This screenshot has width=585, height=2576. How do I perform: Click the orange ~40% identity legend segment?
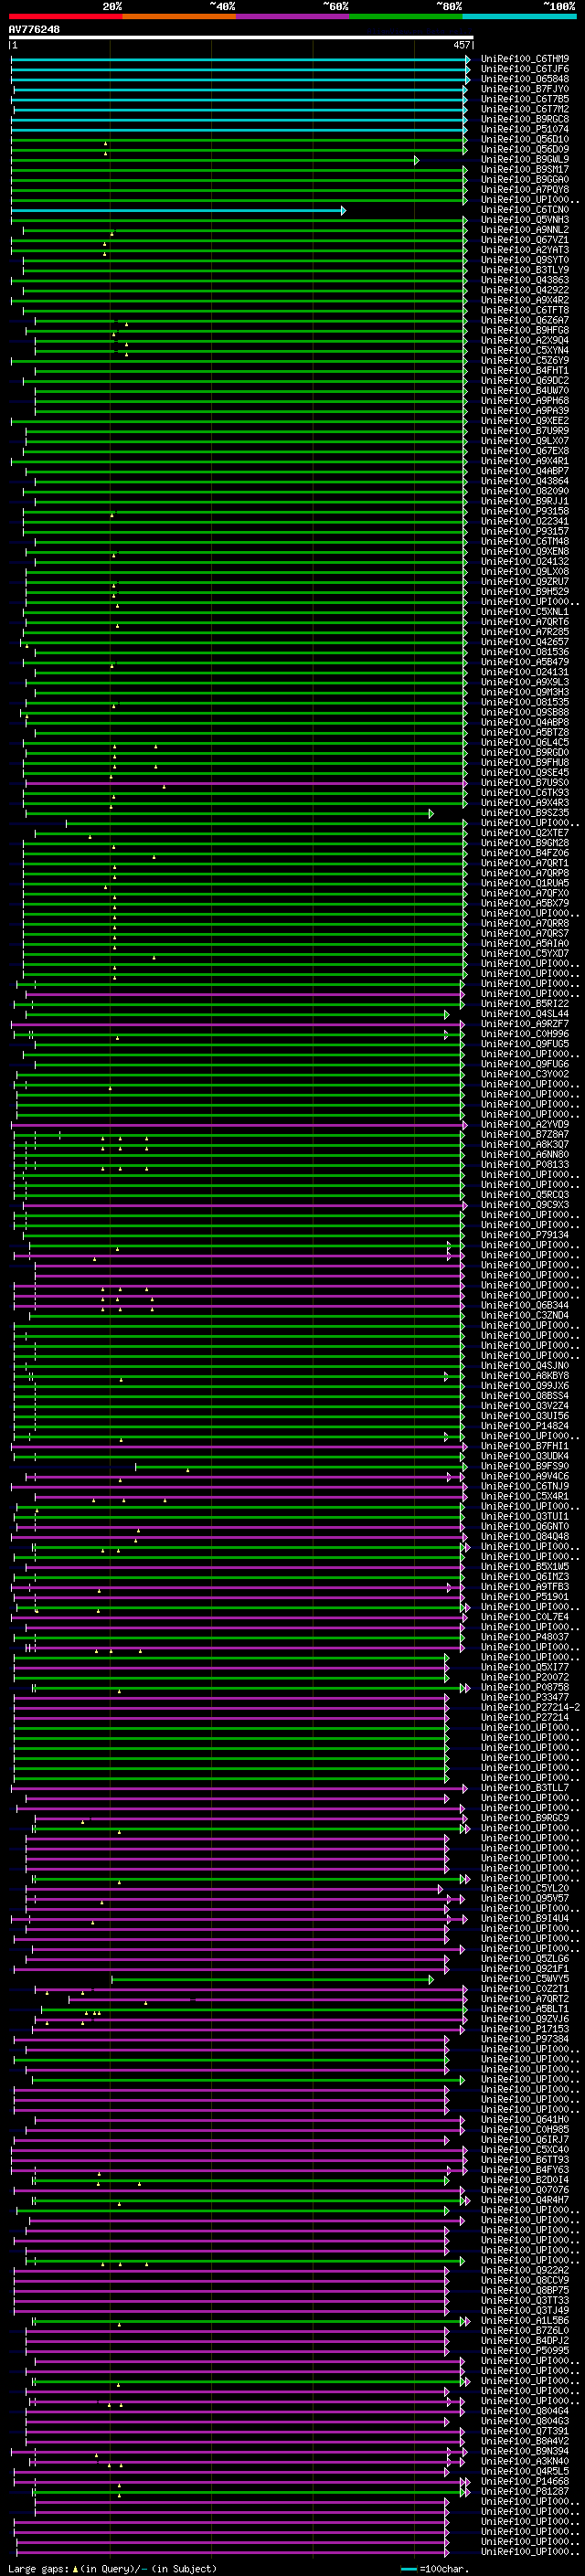pyautogui.click(x=179, y=16)
